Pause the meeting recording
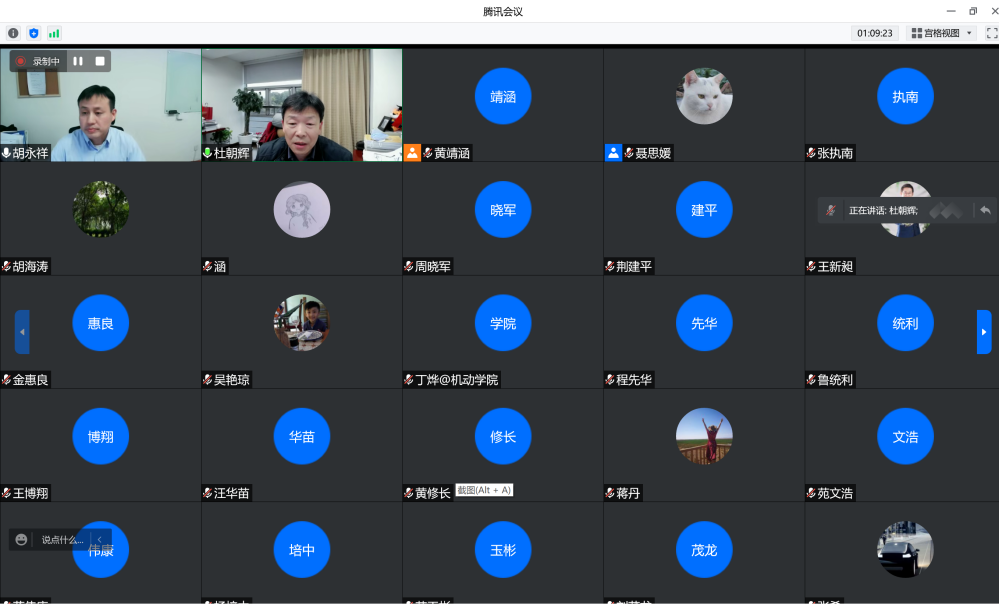The width and height of the screenshot is (999, 604). coord(78,61)
